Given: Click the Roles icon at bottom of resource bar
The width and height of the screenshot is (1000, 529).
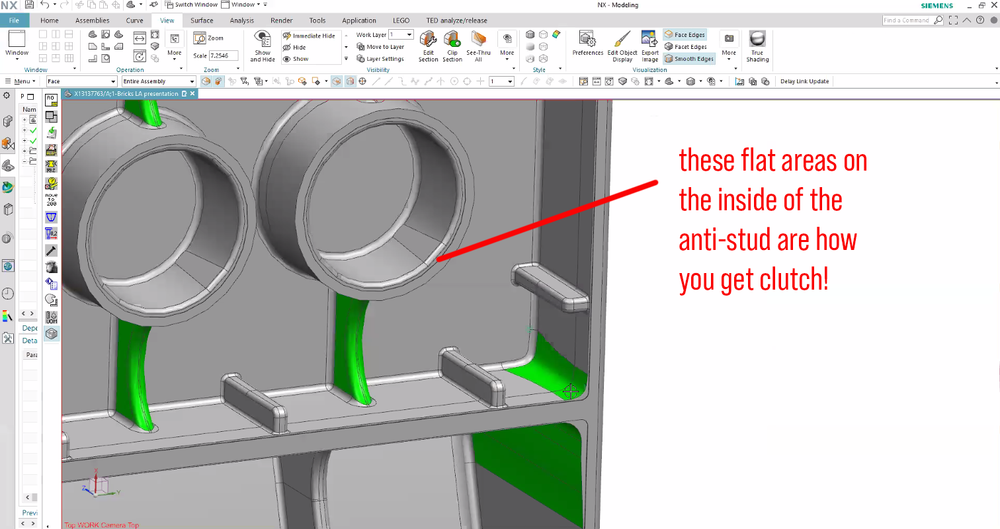Looking at the screenshot, I should click(x=8, y=338).
